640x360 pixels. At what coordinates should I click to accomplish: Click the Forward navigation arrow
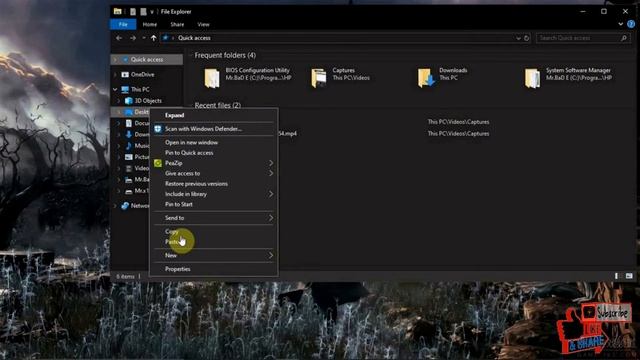(133, 38)
